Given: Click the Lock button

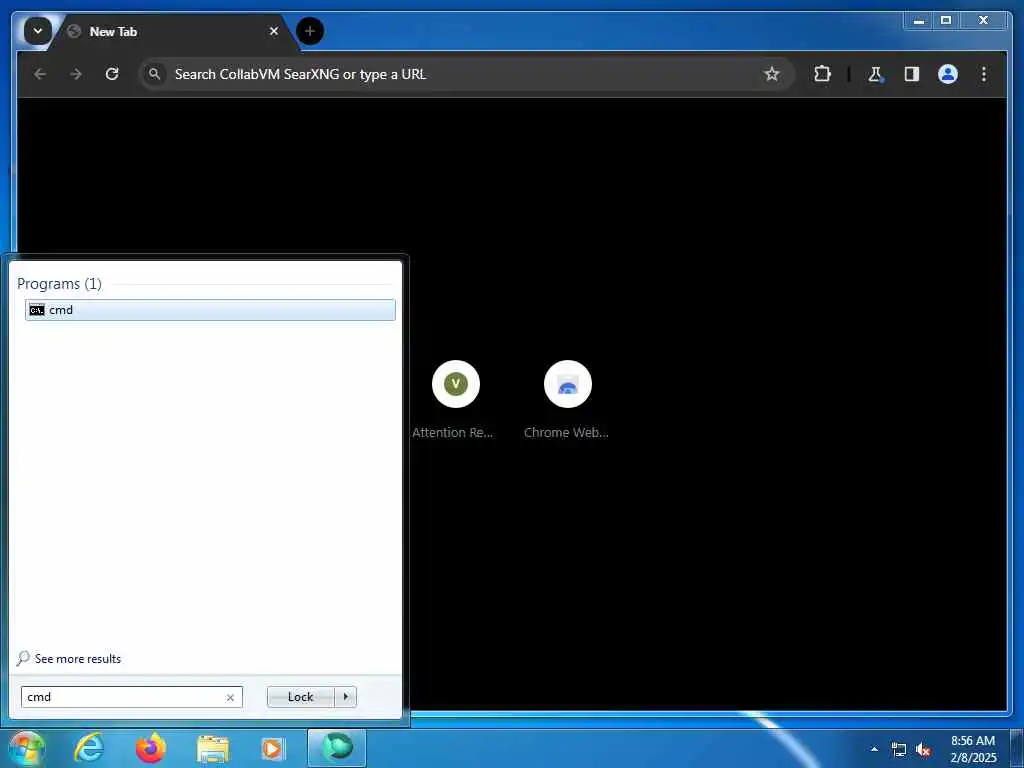Looking at the screenshot, I should pos(300,697).
